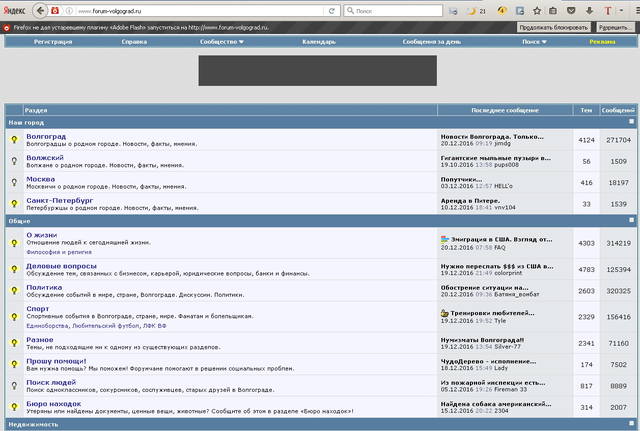This screenshot has height=431, width=640.
Task: Click Продолжать блокировать button
Action: (553, 27)
